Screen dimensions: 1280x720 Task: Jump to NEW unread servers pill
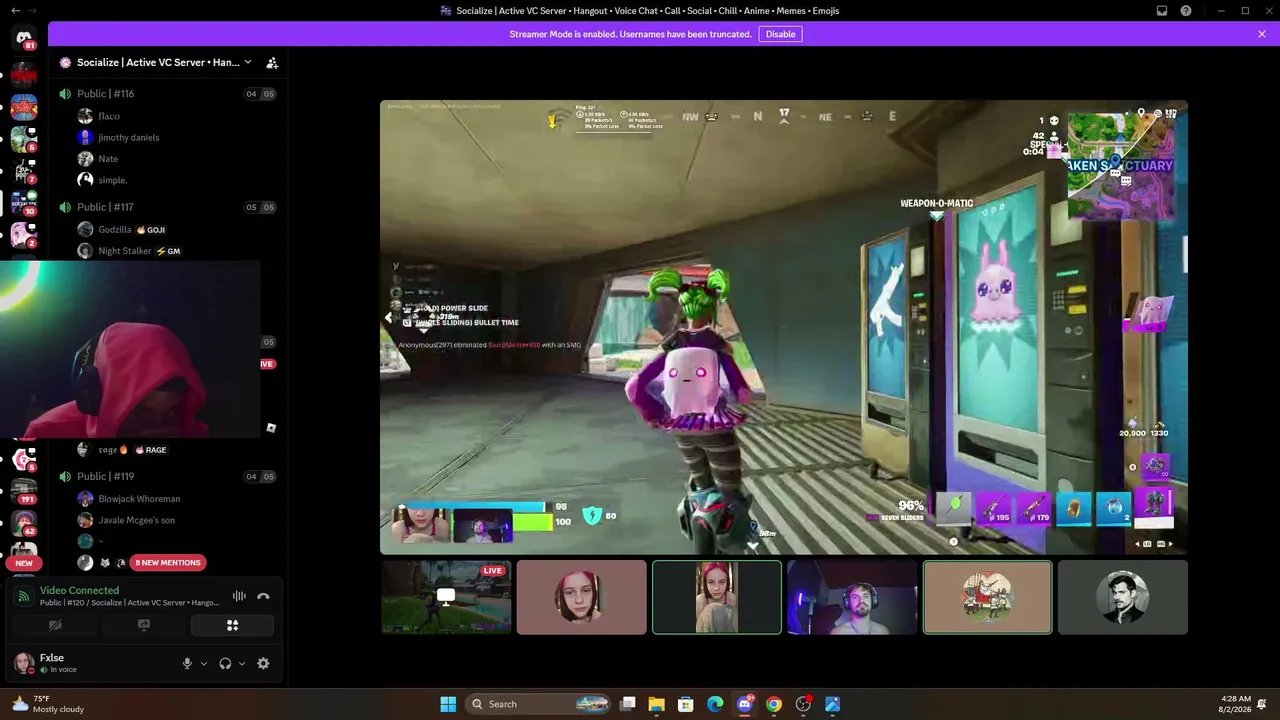24,563
